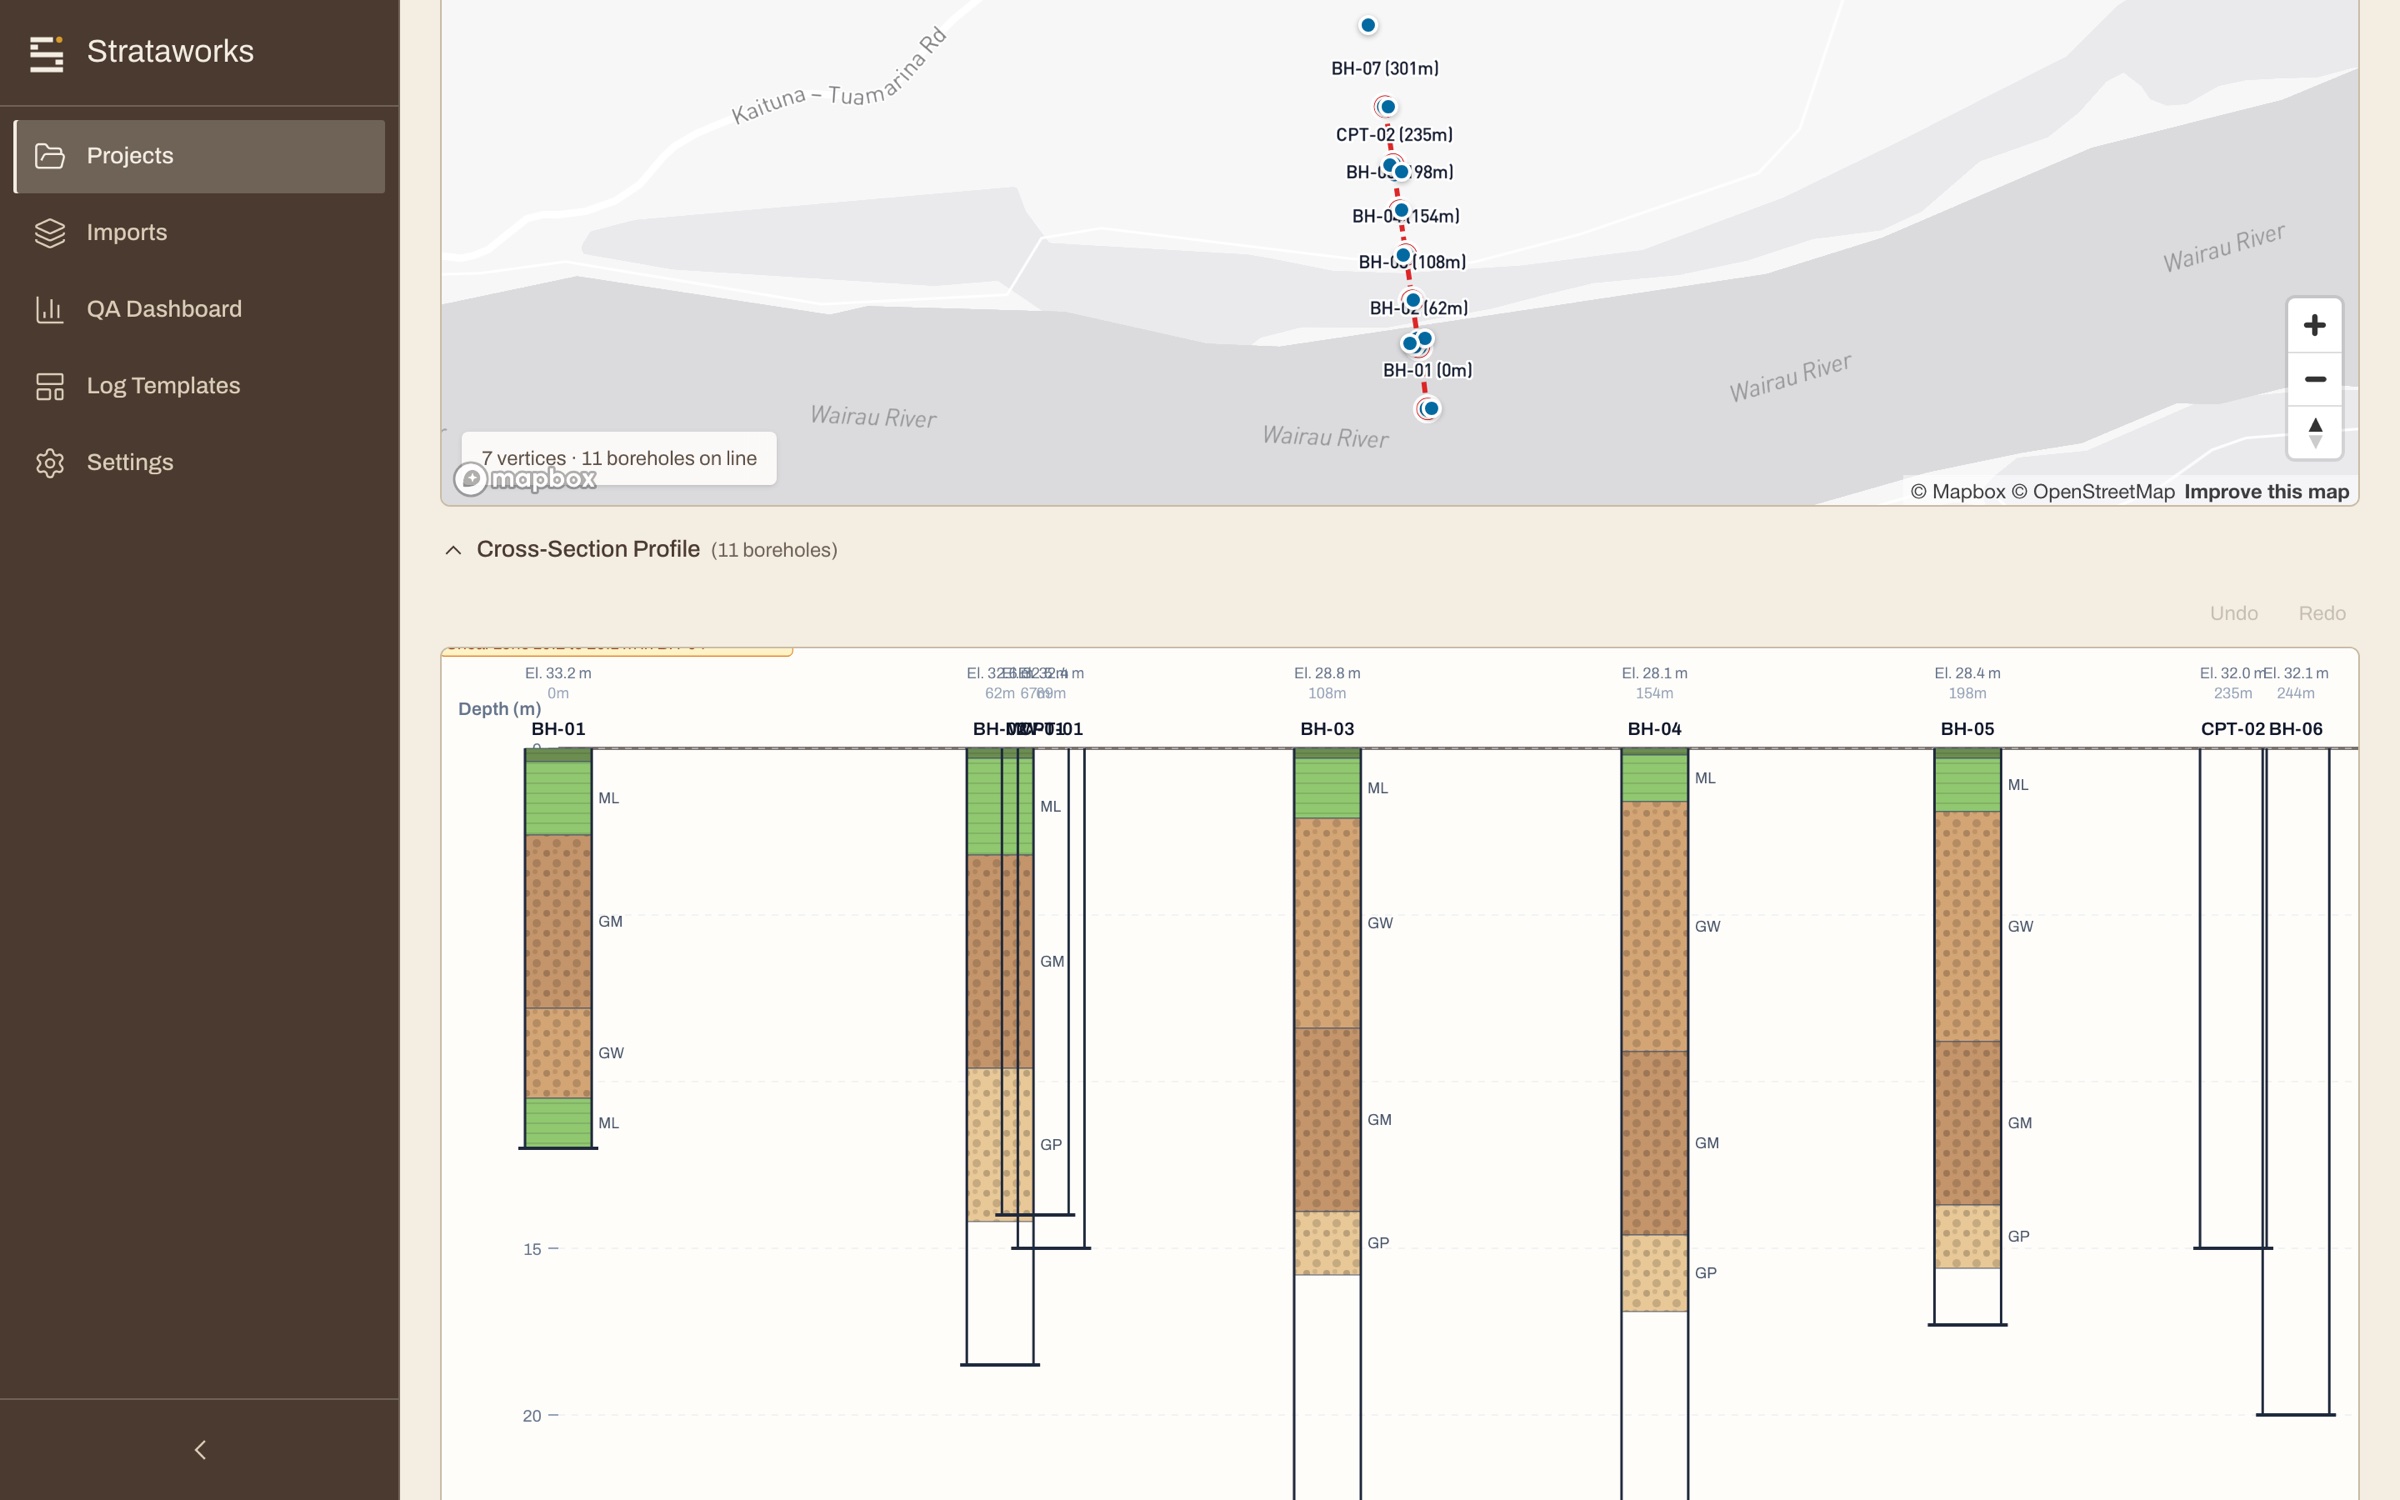Click the GP layer in BH-04 log

click(x=1654, y=1273)
